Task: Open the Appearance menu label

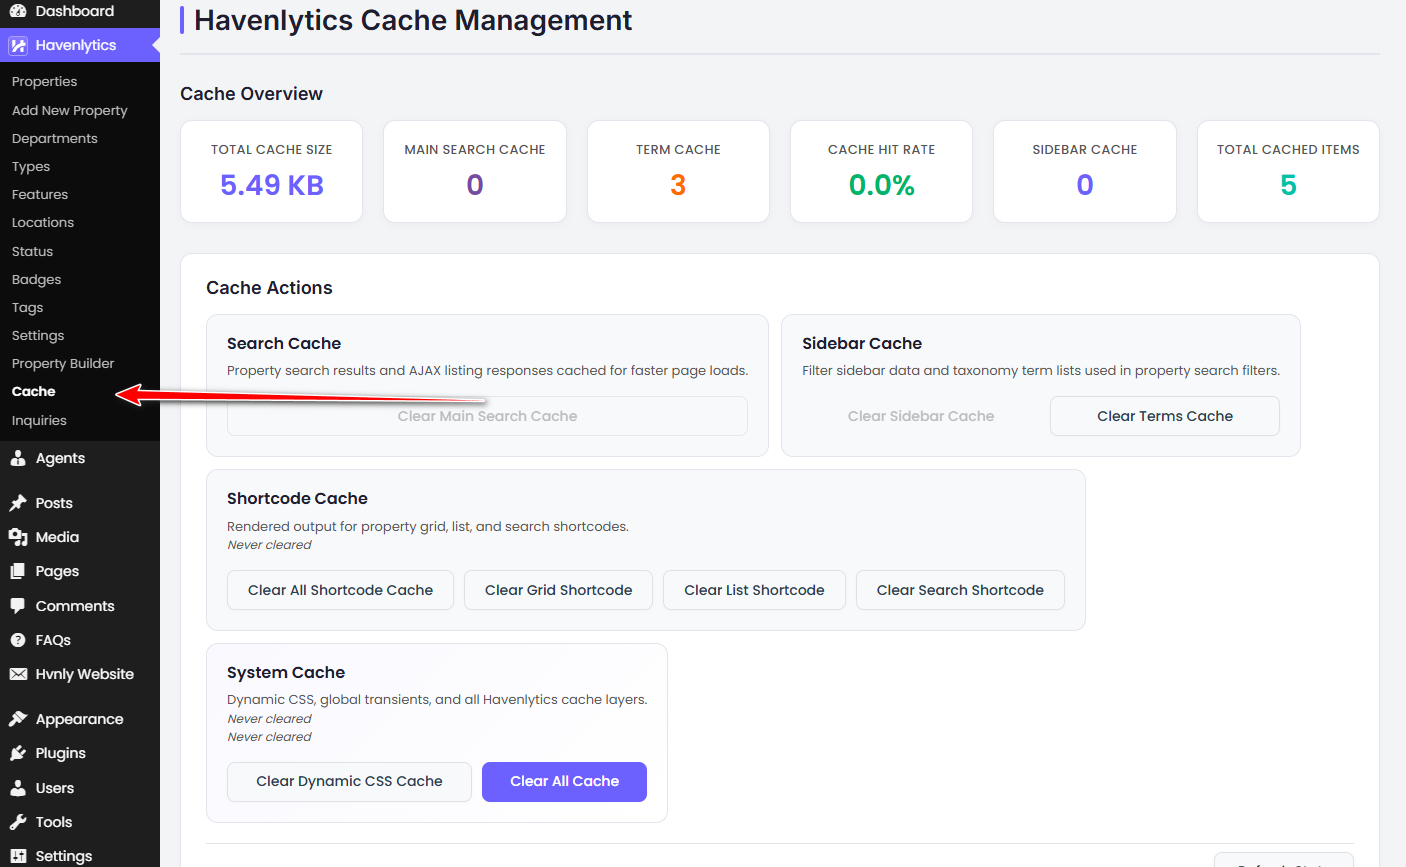Action: click(80, 719)
